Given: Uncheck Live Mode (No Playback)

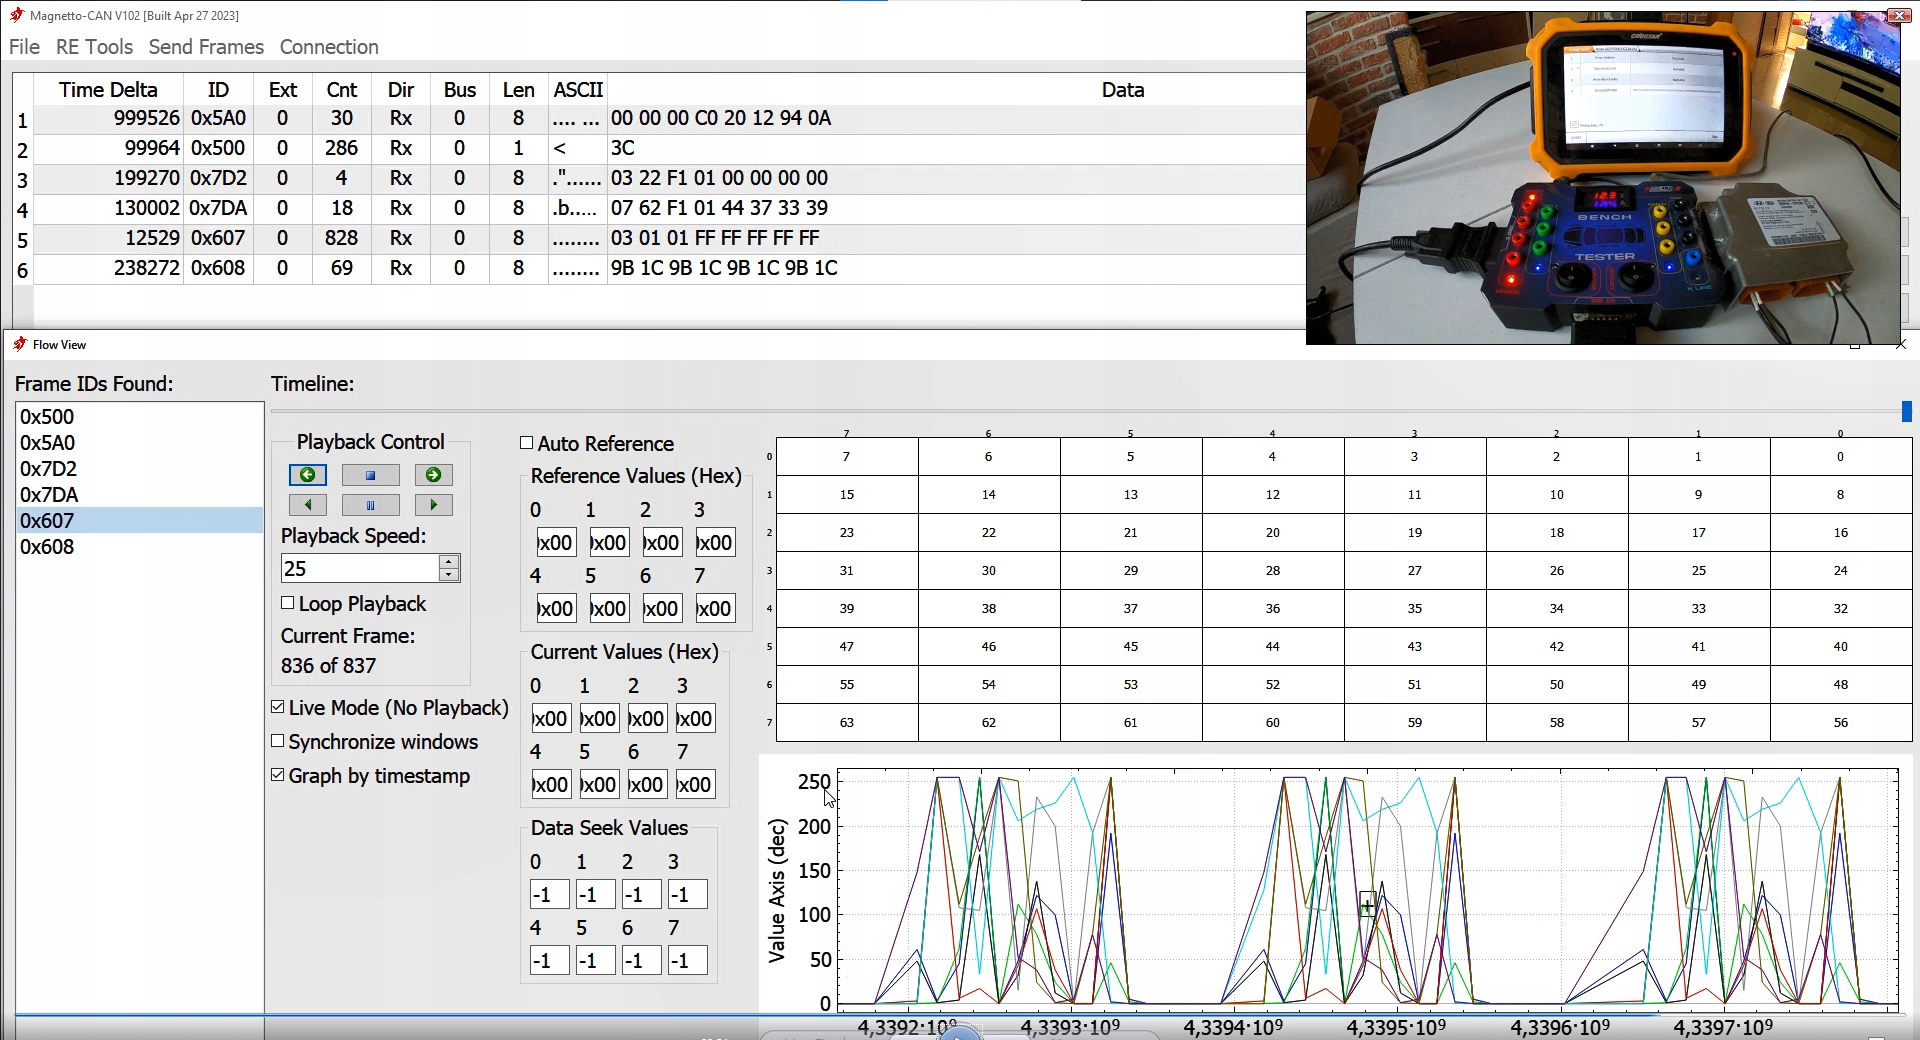Looking at the screenshot, I should click(x=278, y=707).
